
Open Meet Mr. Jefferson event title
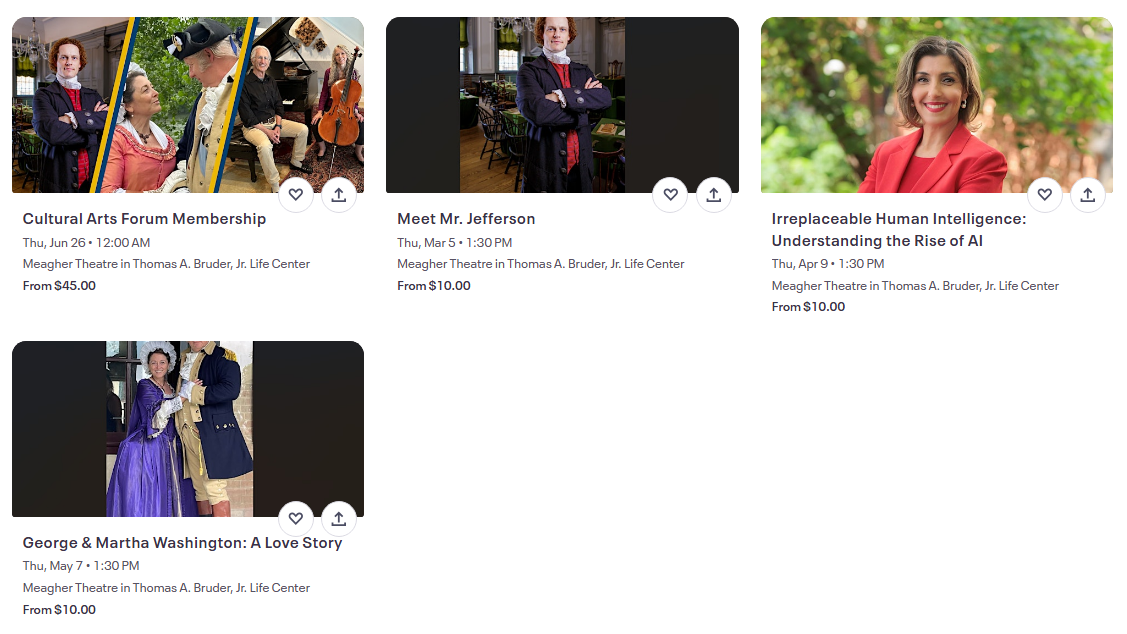coord(466,219)
